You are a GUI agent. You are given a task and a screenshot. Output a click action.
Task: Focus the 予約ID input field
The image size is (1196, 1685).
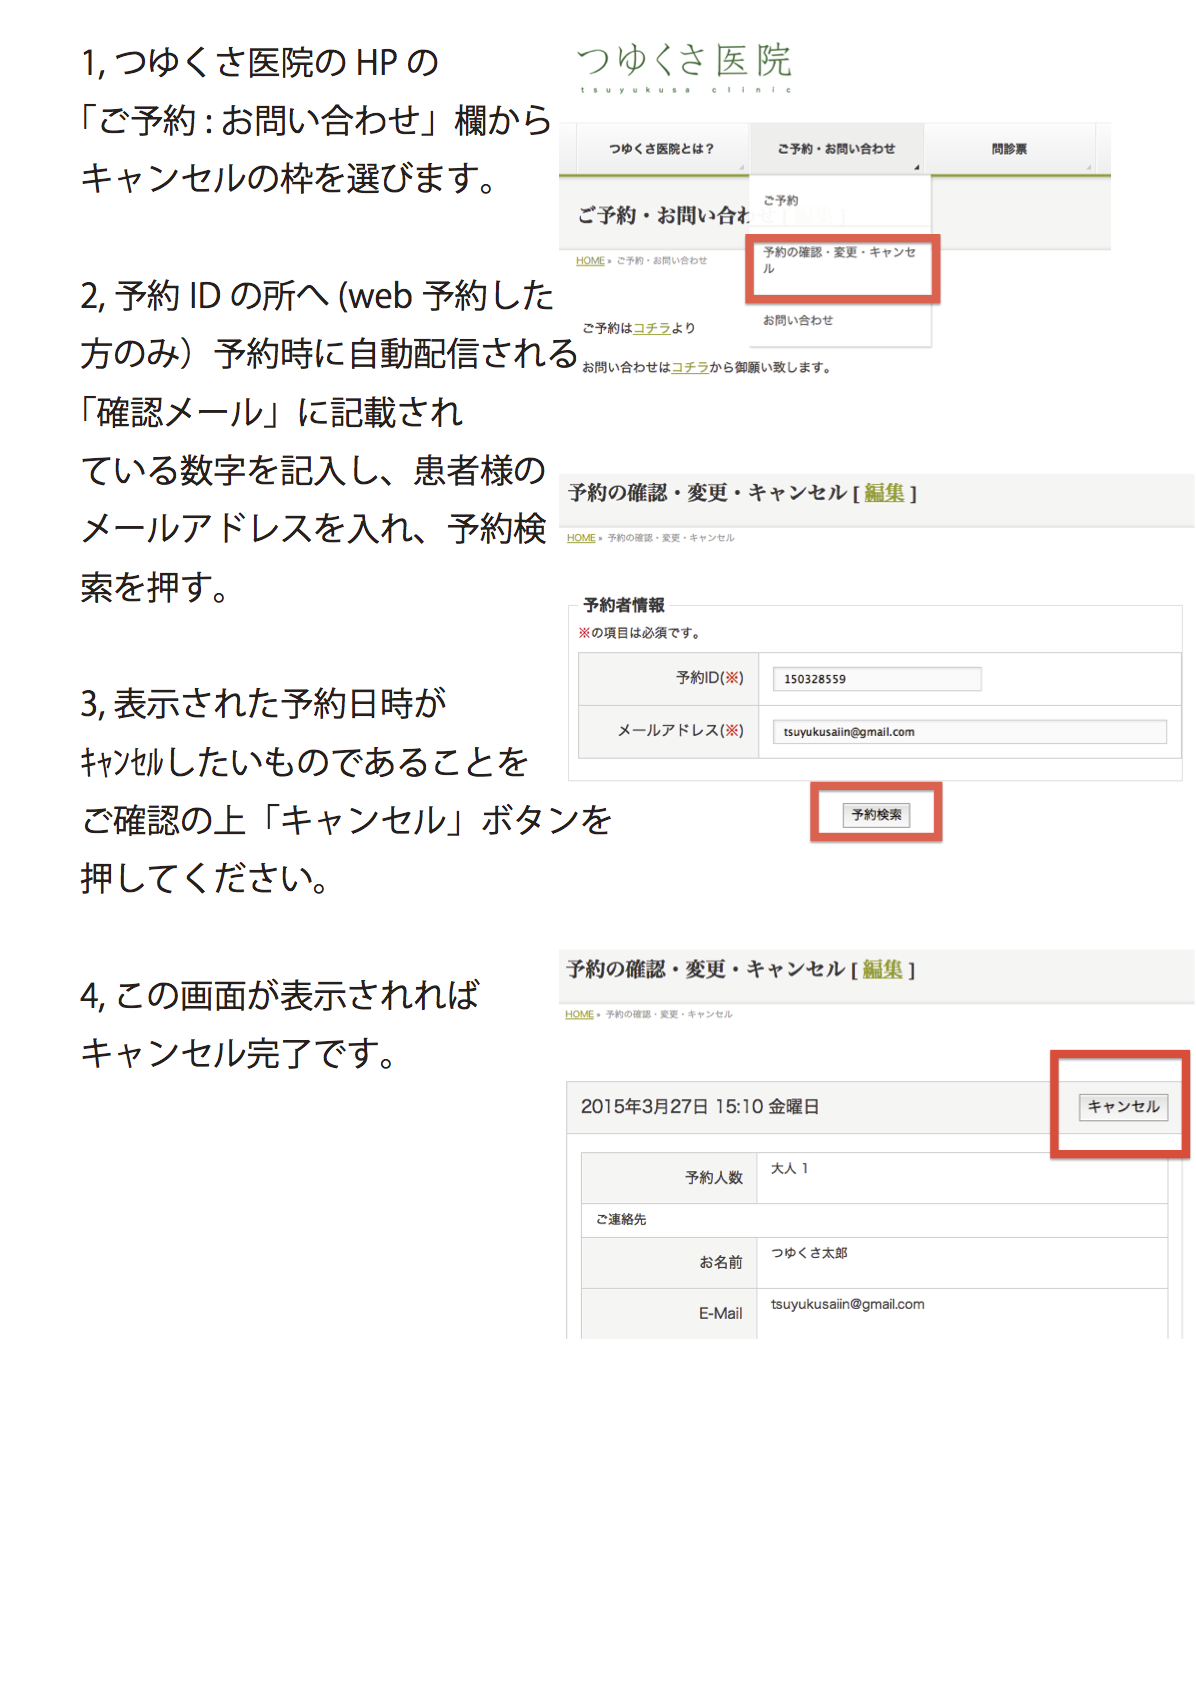[x=877, y=679]
